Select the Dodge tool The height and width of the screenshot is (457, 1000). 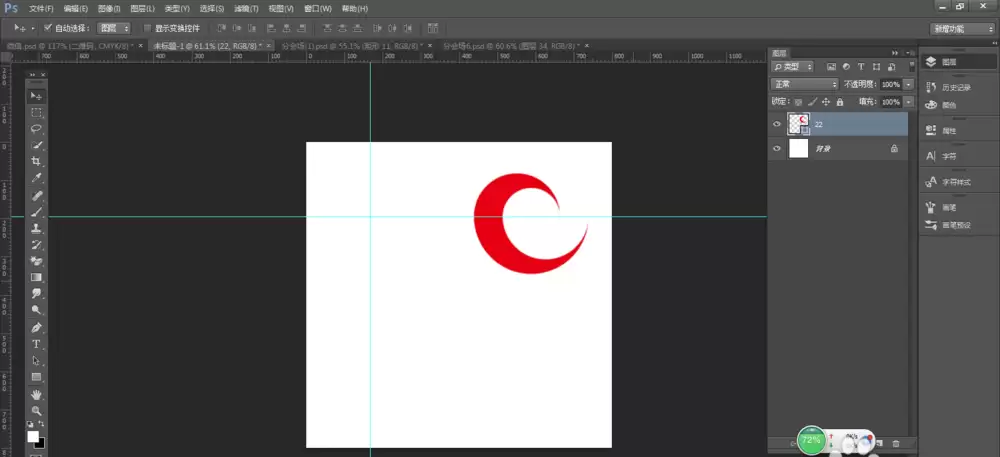[x=36, y=310]
